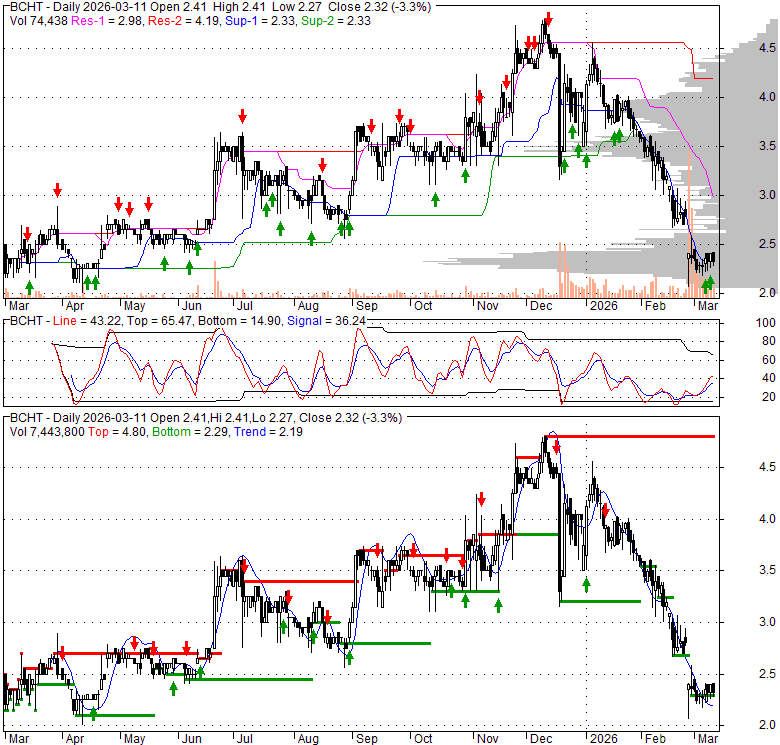
Task: Click the 3.5 price label on top chart axis
Action: point(767,146)
